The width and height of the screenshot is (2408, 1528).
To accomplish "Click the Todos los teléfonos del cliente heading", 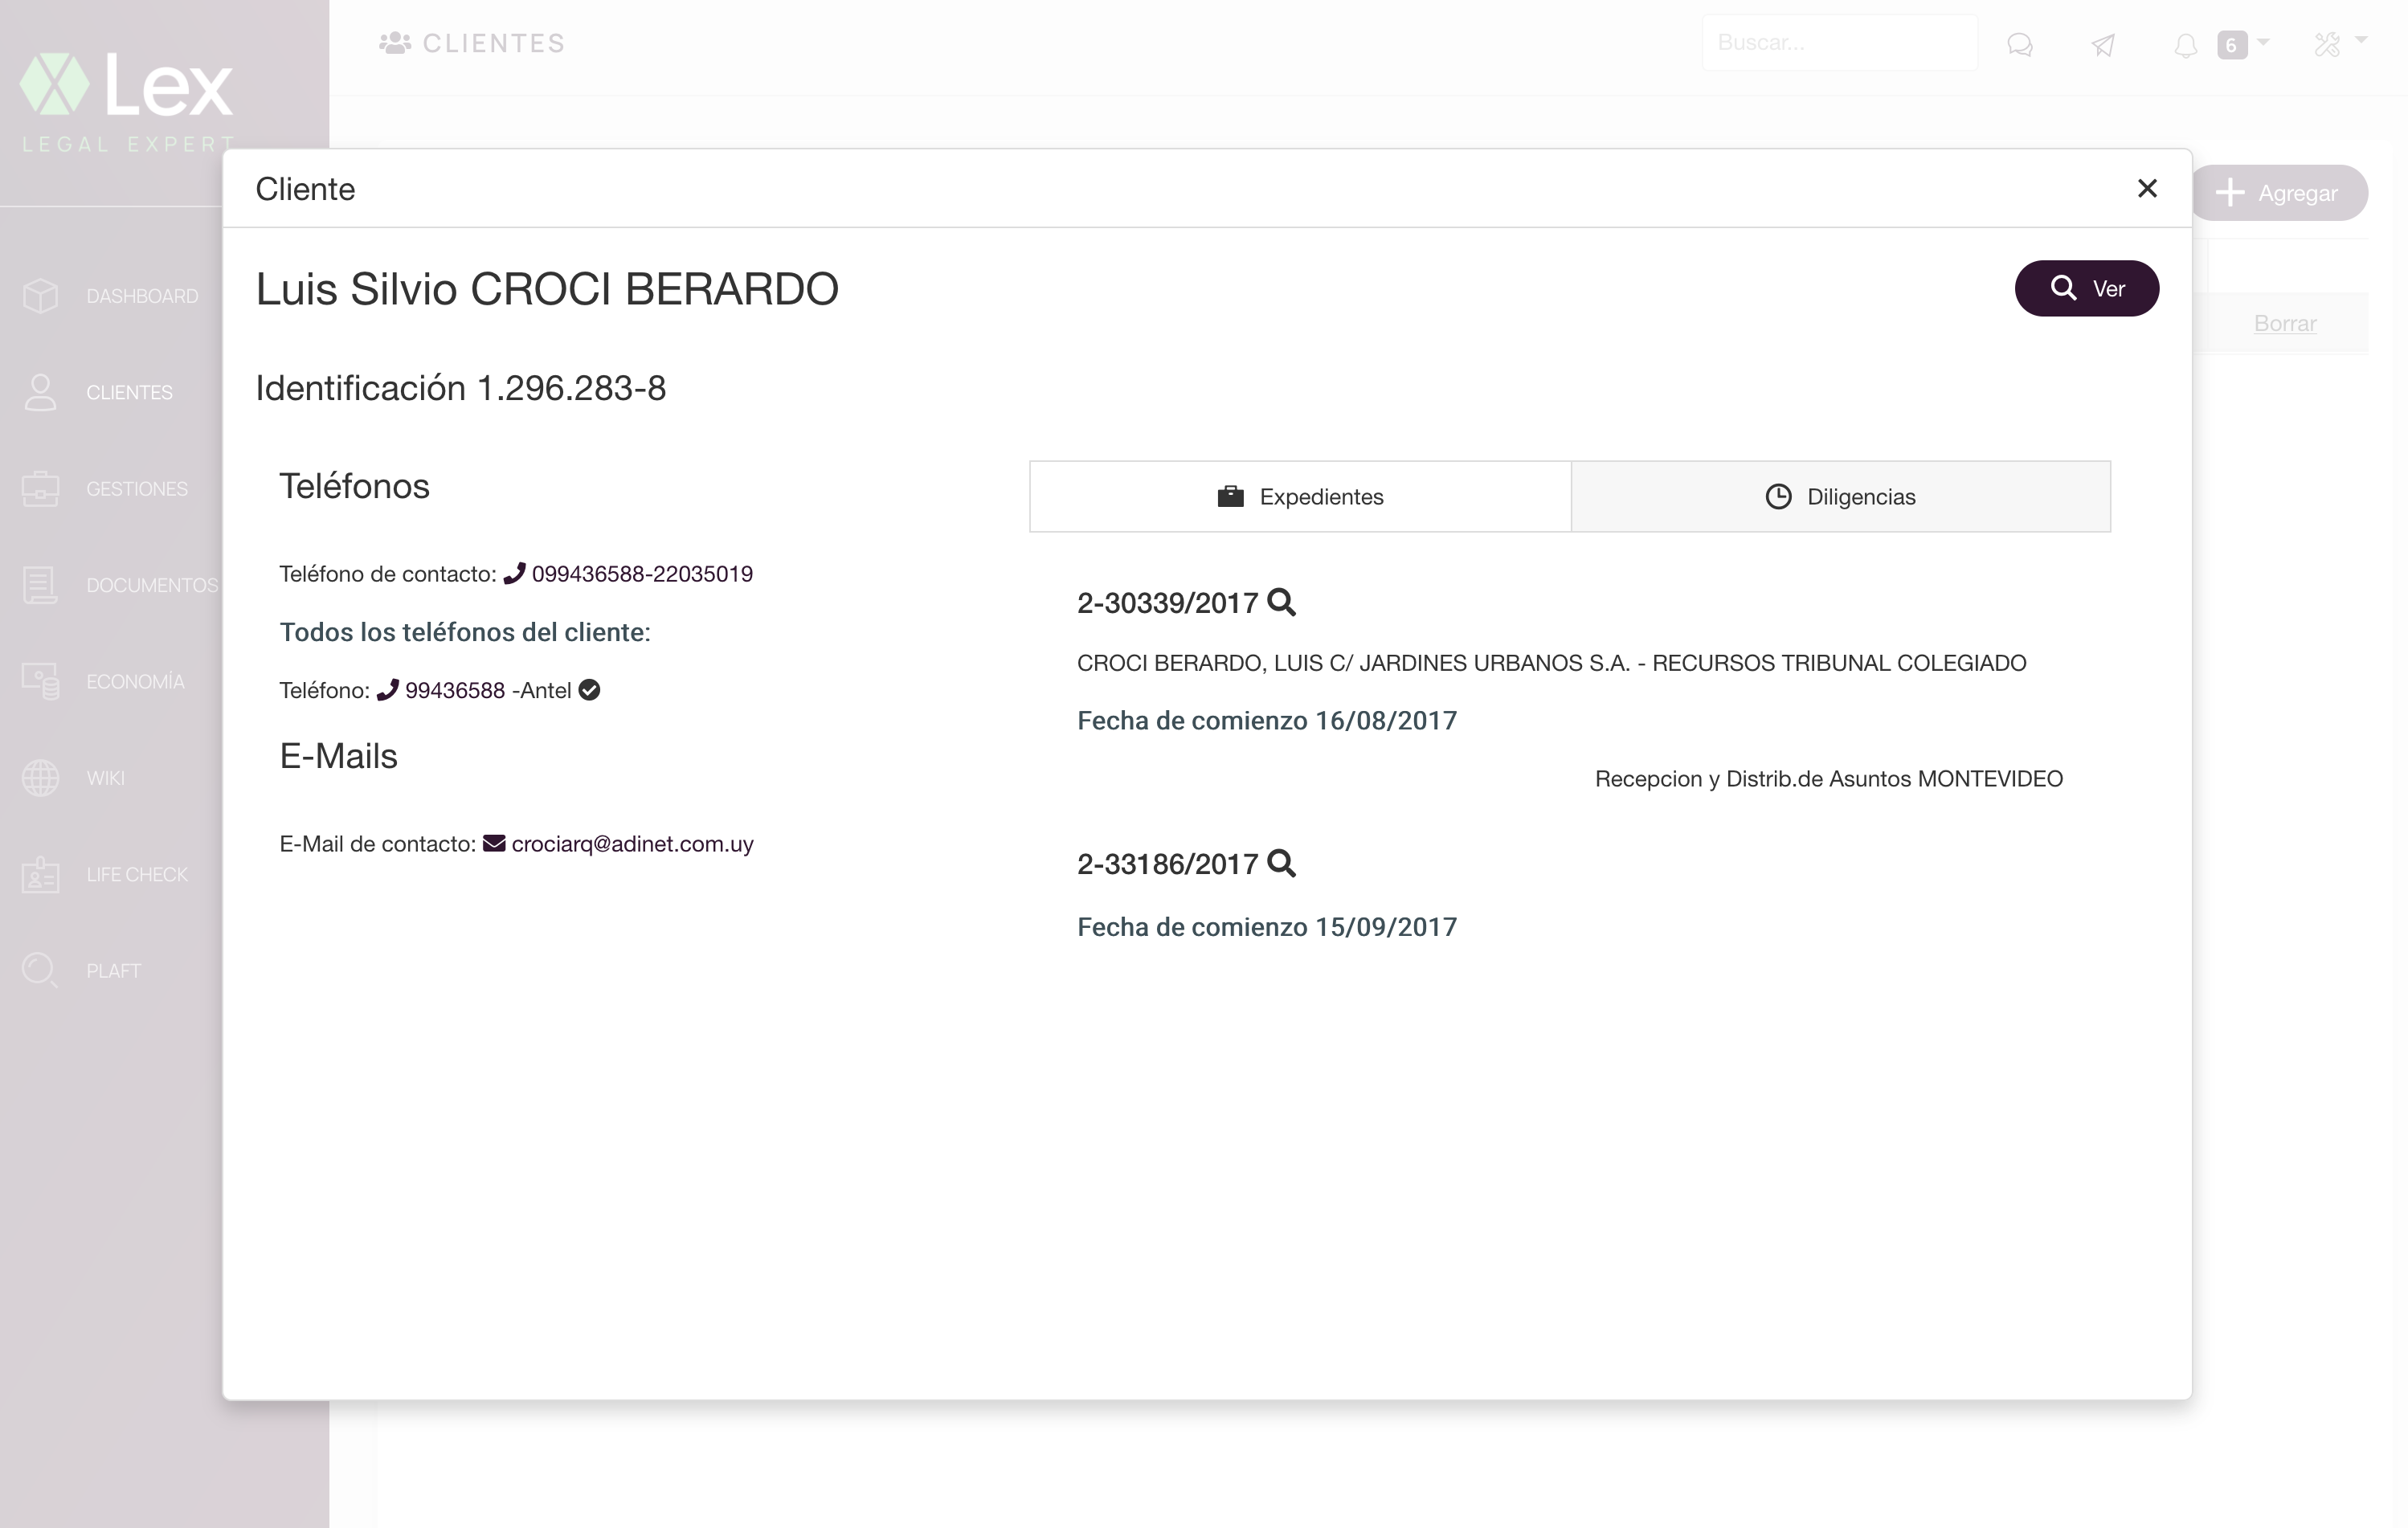I will [465, 632].
